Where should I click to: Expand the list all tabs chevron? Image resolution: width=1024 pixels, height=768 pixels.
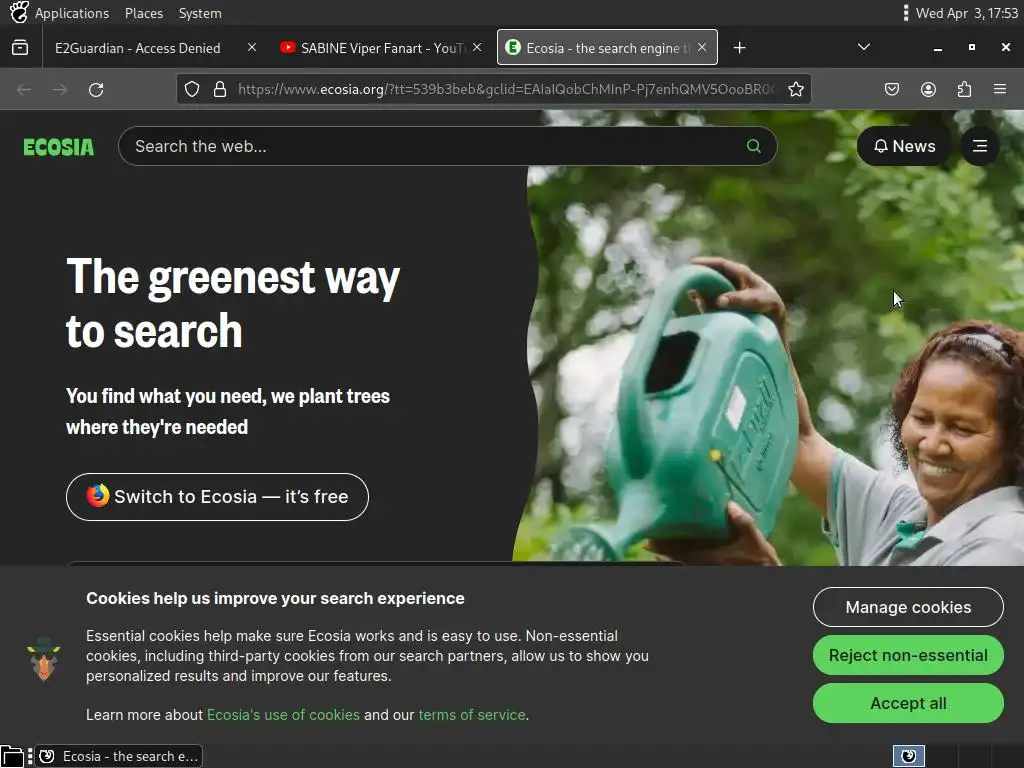pos(863,47)
